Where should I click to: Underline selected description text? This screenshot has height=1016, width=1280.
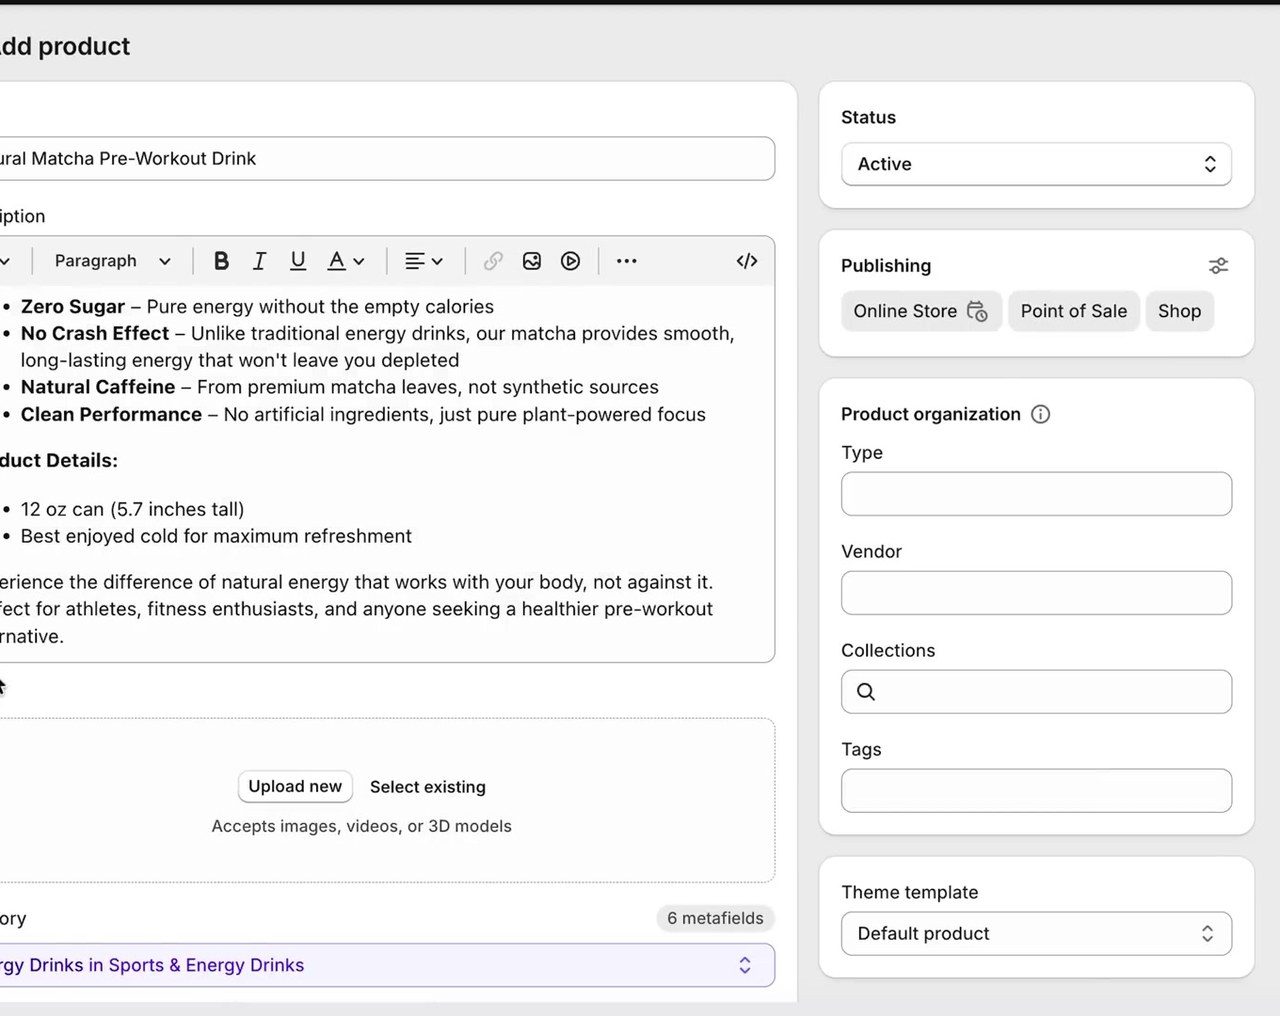point(298,261)
